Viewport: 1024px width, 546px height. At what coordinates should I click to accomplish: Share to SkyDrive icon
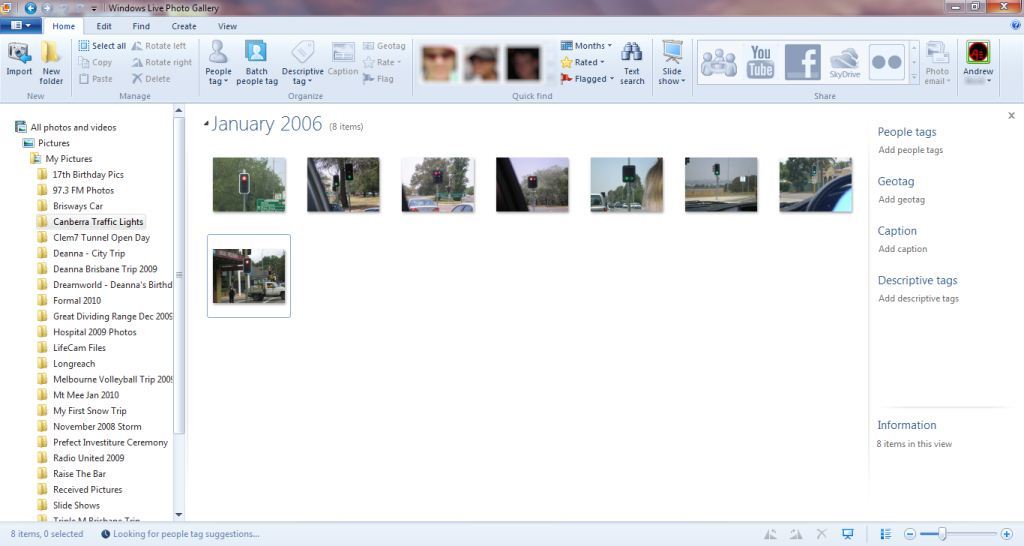(844, 63)
